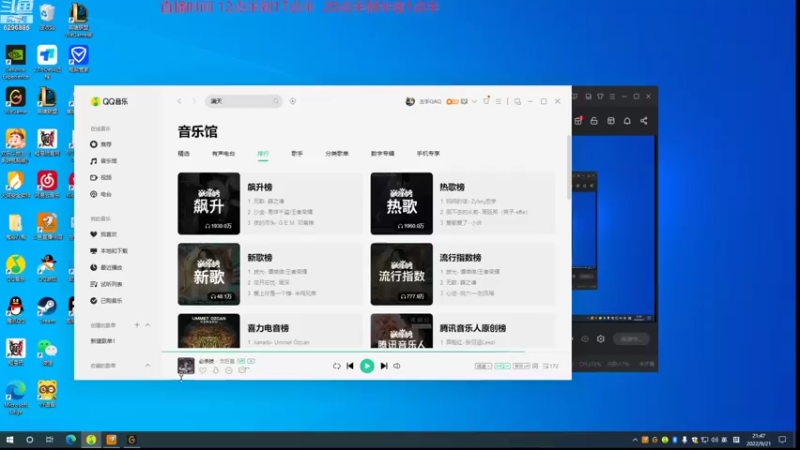Screen dimensions: 800x450
Task: Skip to the previous track
Action: point(350,366)
